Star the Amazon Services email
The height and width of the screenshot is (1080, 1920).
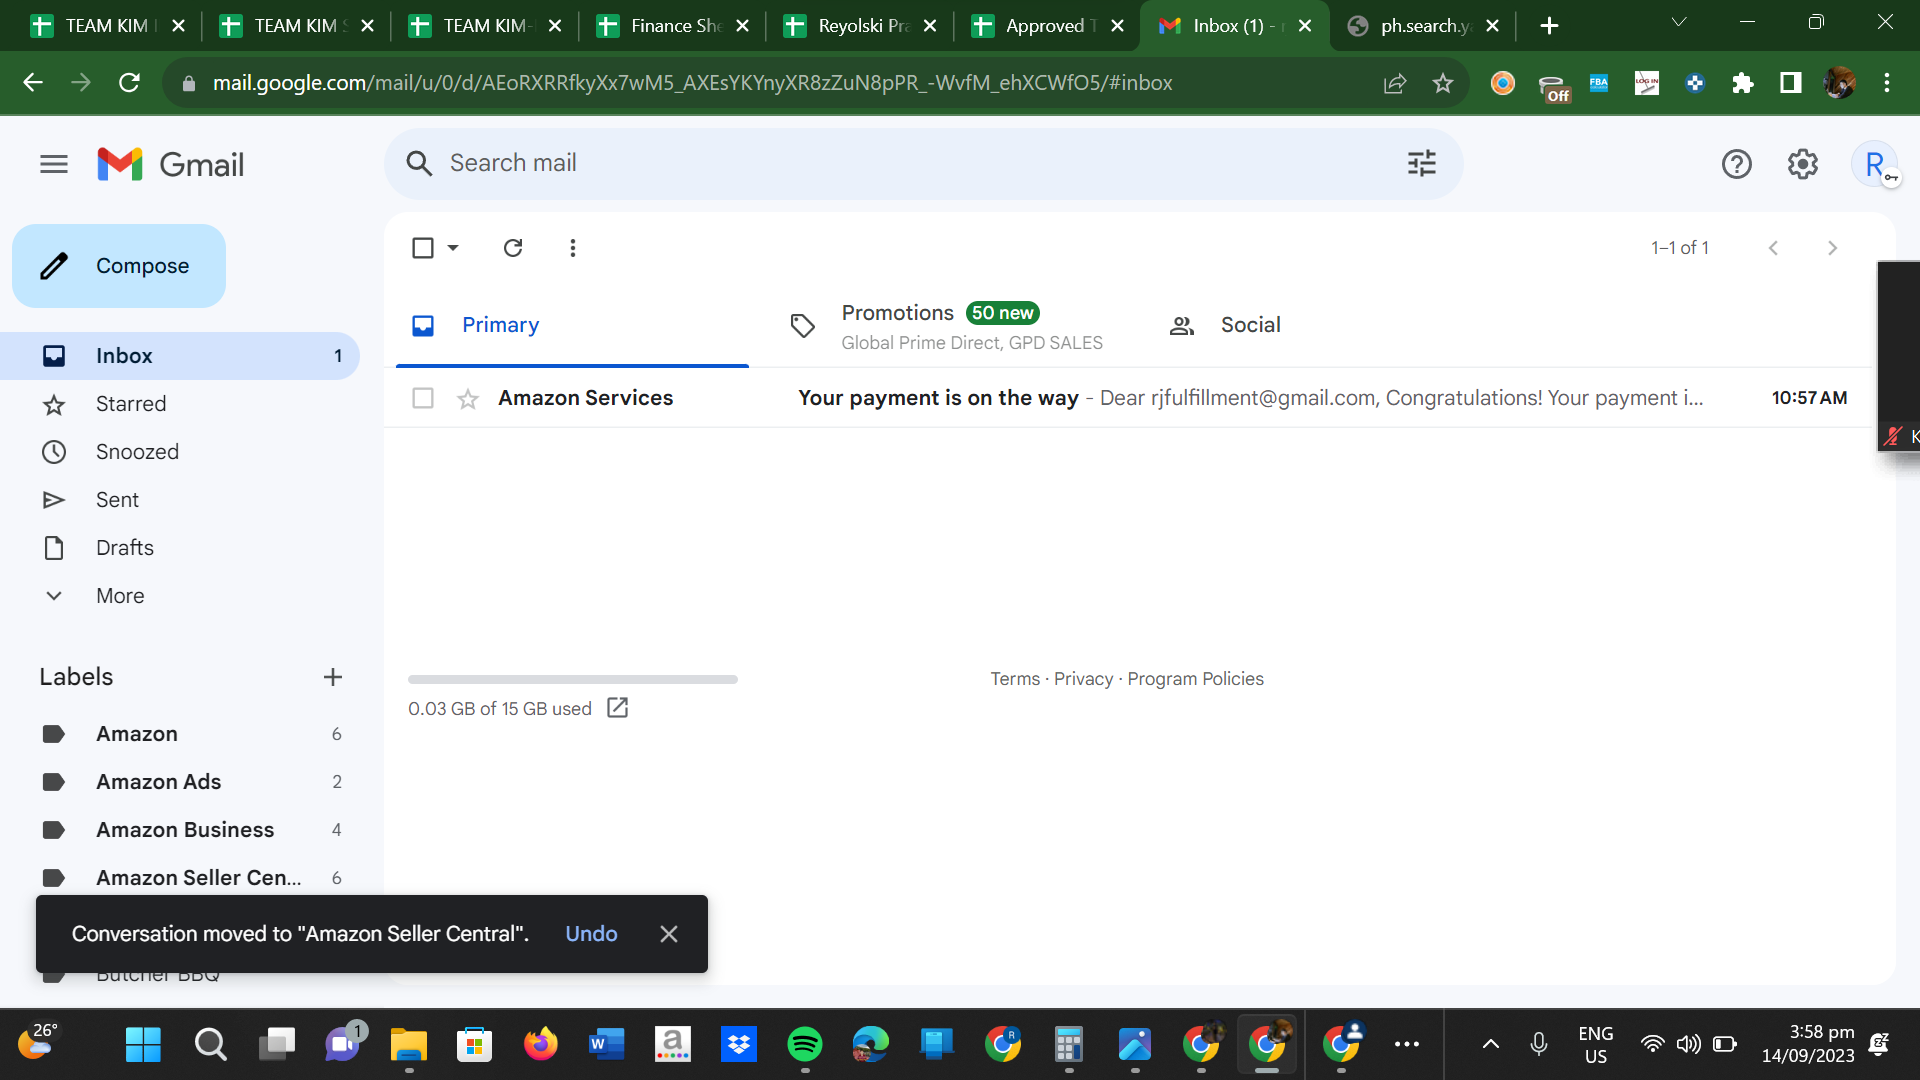(468, 399)
